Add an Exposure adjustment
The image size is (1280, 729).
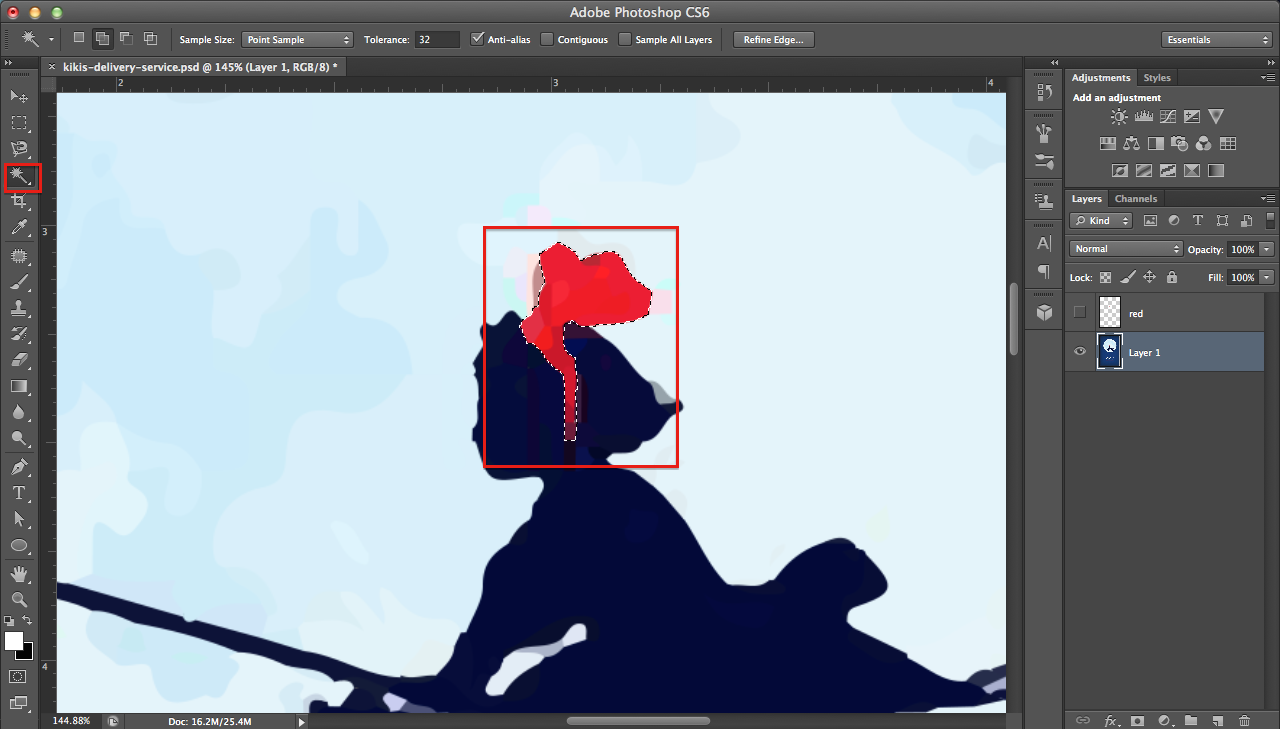coord(1192,116)
